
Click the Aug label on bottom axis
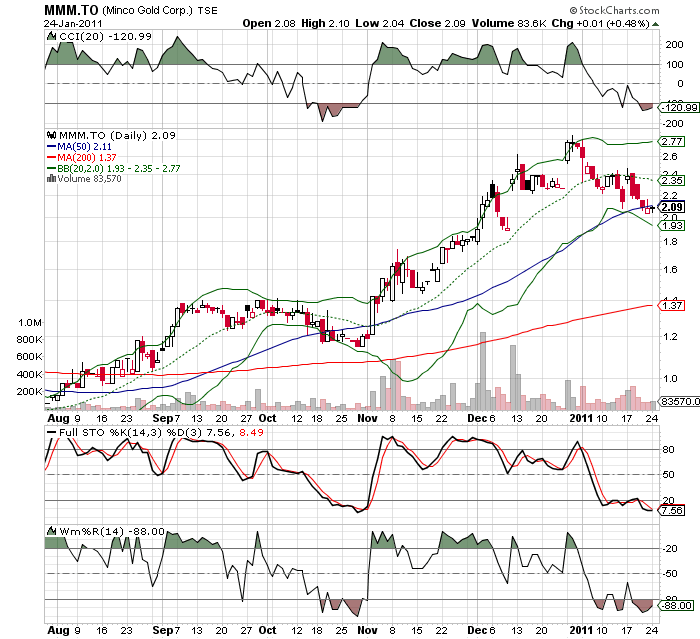point(58,631)
